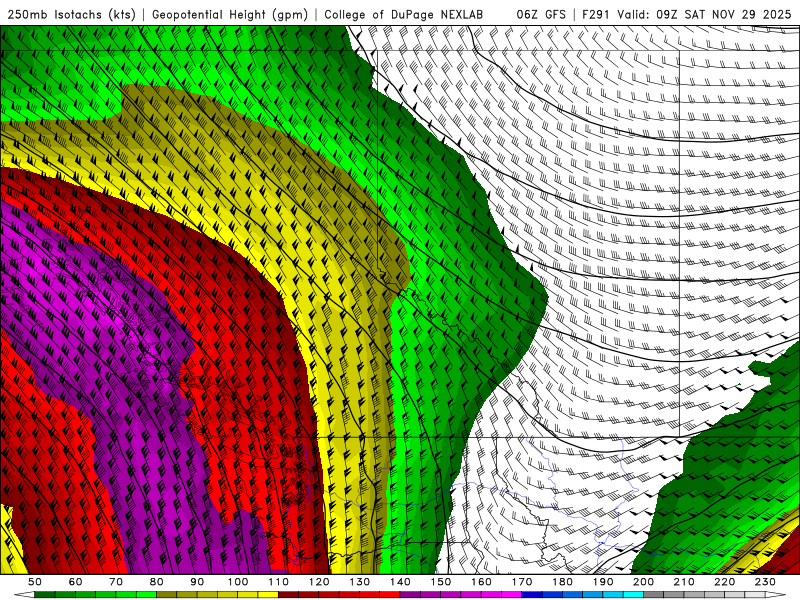Click the dark red swatch below the 110 label
This screenshot has height=600, width=800.
pos(288,595)
